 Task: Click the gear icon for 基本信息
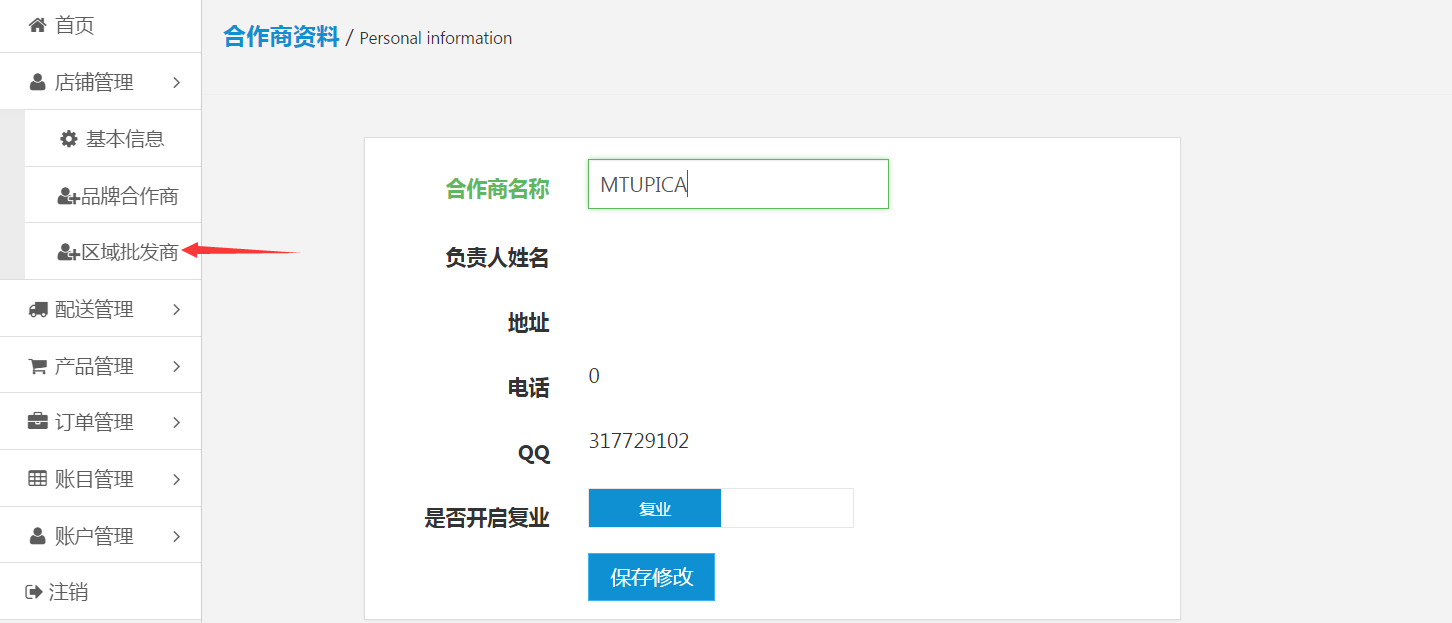[68, 139]
